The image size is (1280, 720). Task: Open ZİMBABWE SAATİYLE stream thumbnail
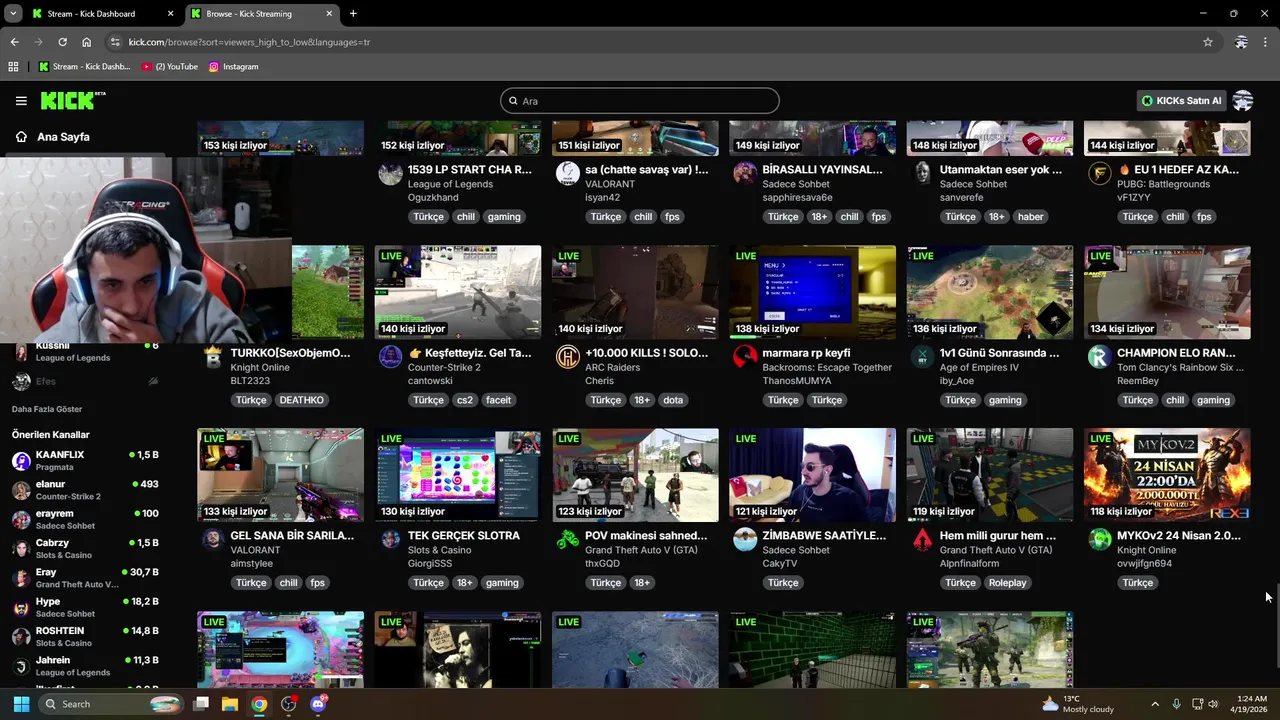[x=812, y=476]
